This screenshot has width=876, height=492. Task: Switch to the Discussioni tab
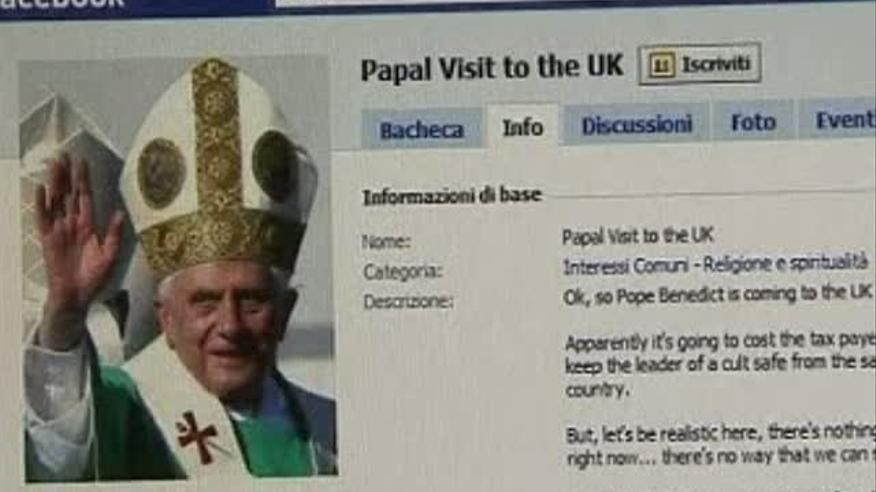[x=636, y=123]
